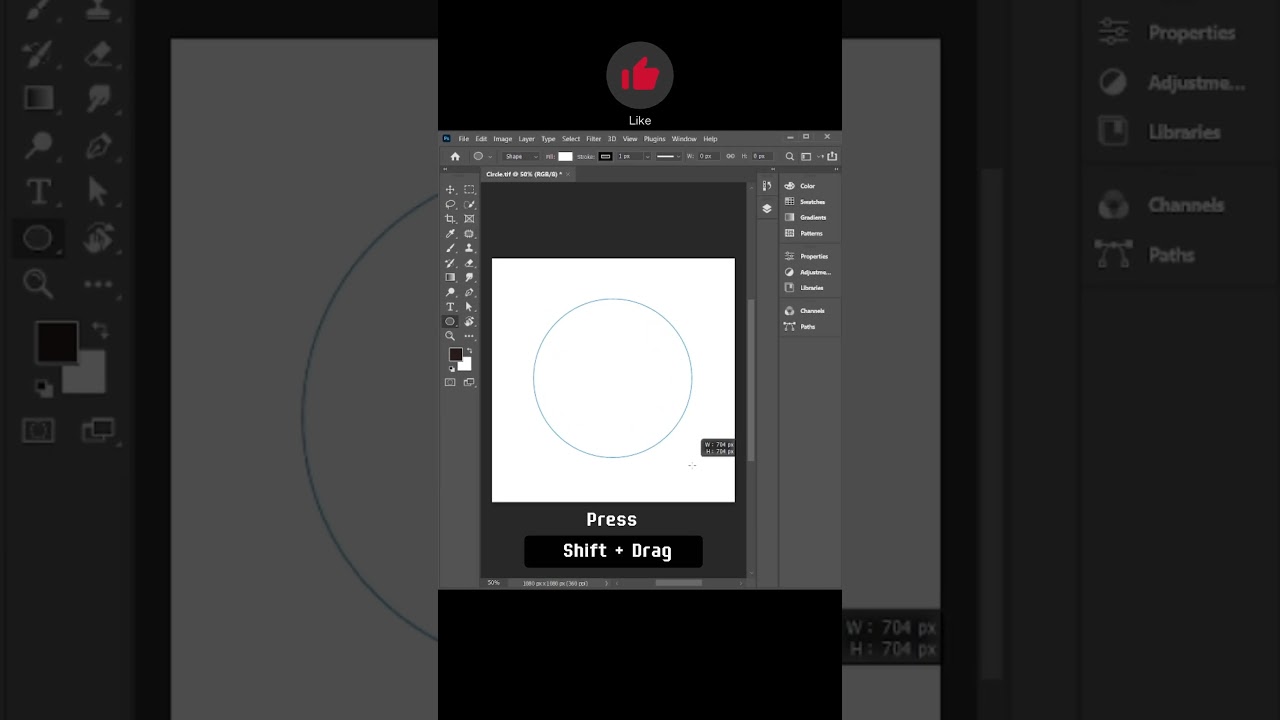This screenshot has width=1280, height=720.
Task: Select the Zoom tool
Action: (x=450, y=336)
